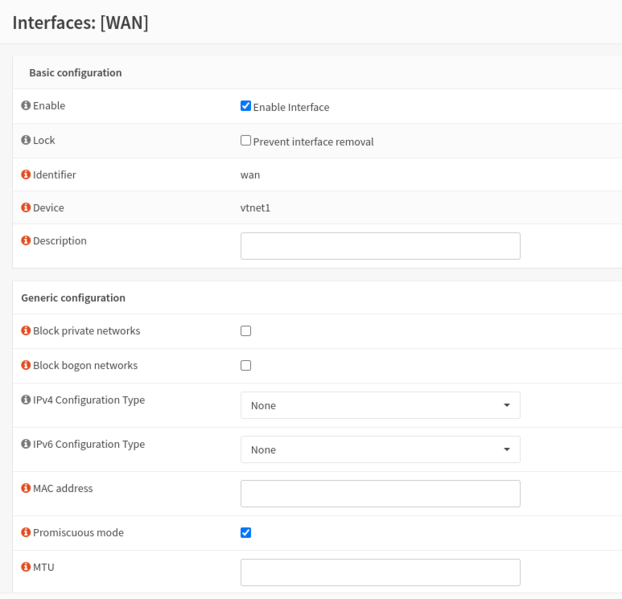Click the Device help info icon

[26, 208]
